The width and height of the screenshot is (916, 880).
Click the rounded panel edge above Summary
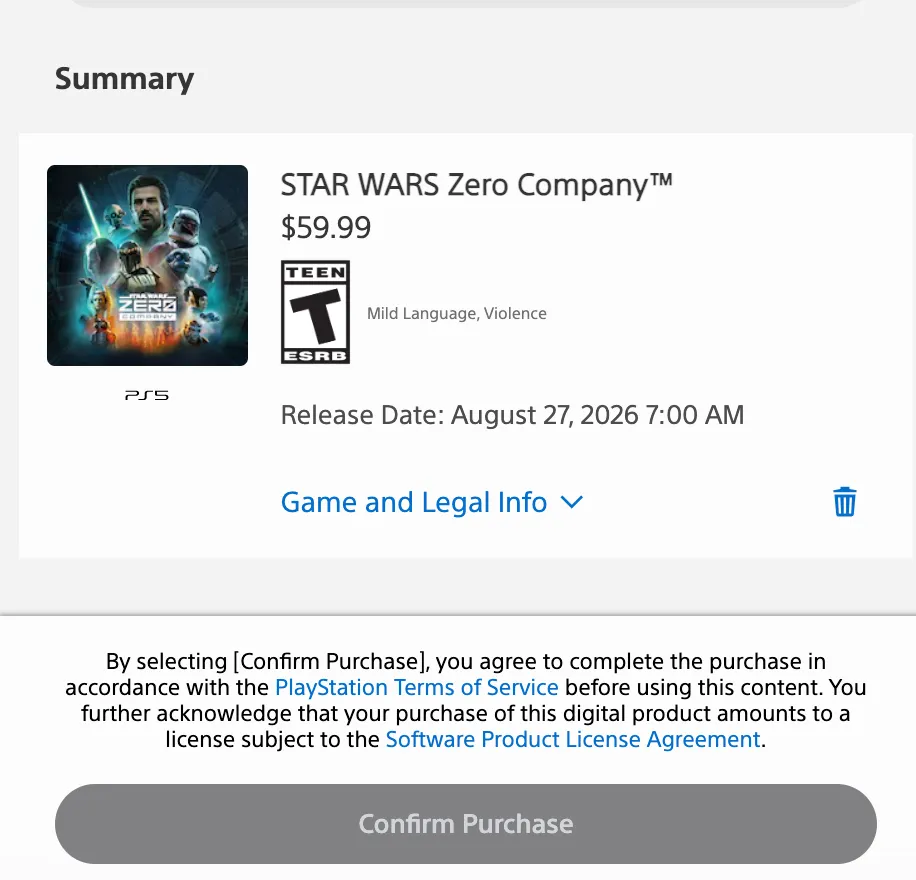pos(466,4)
